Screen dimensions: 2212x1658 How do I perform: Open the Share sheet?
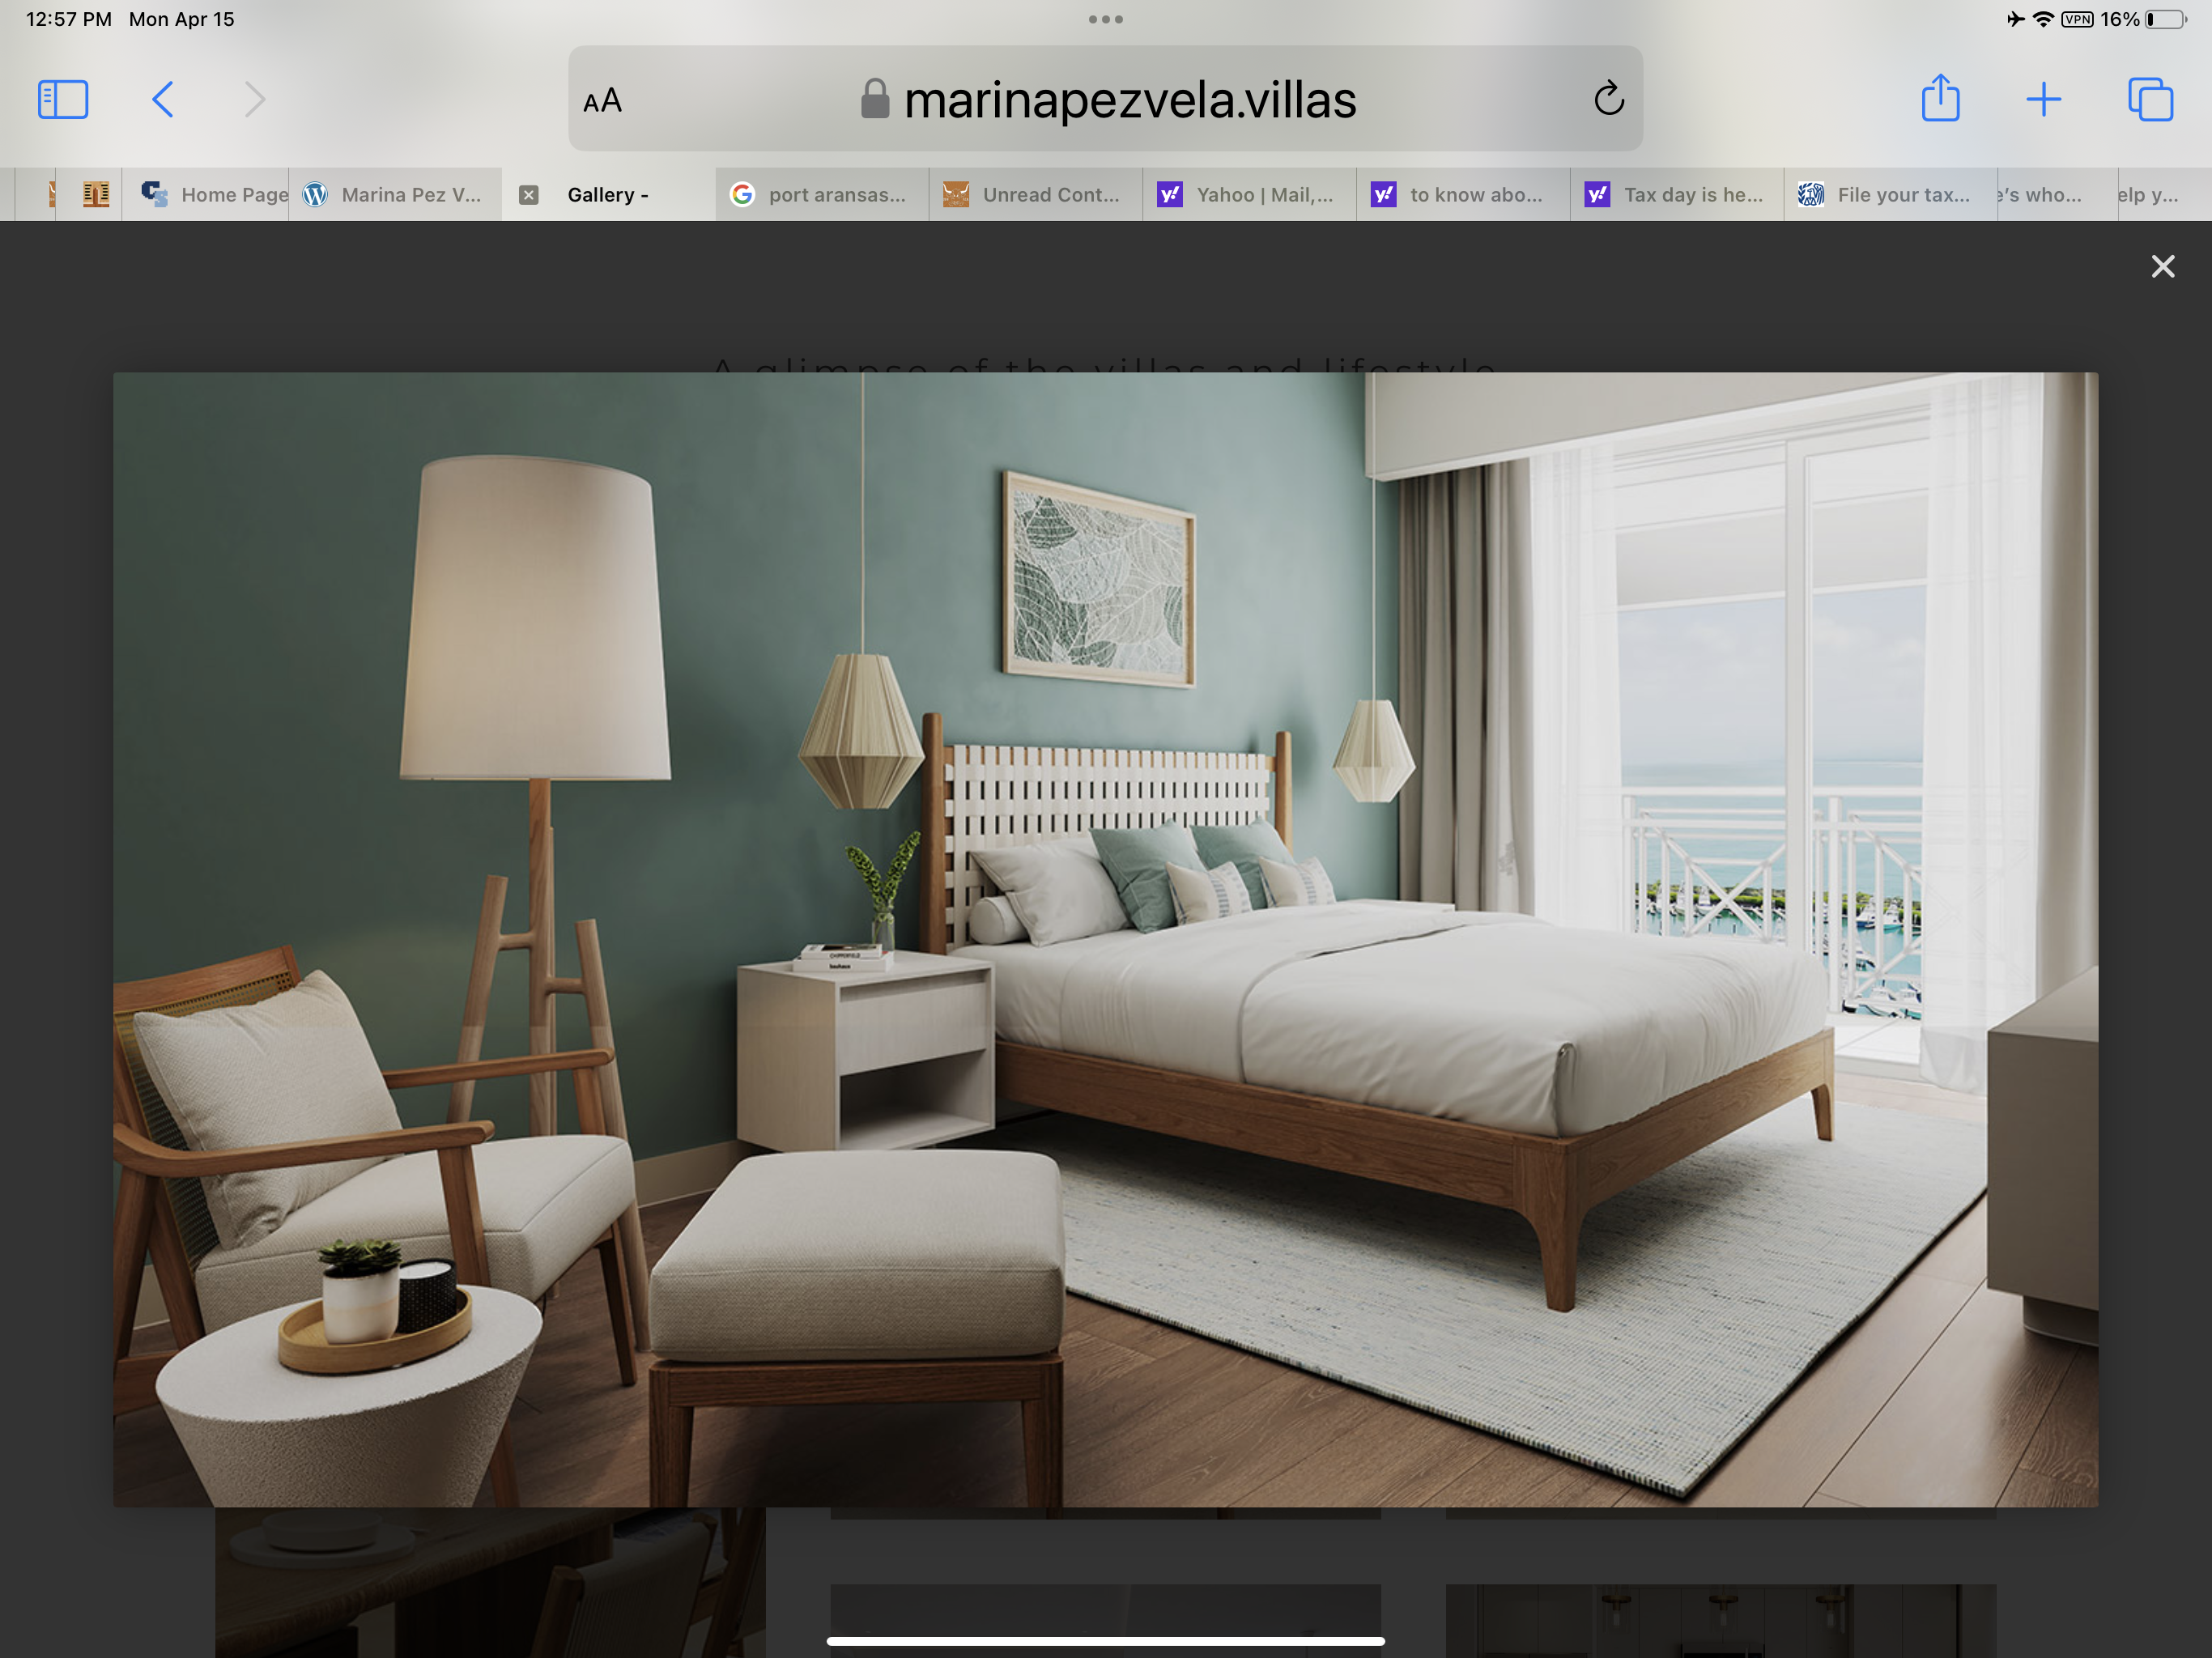tap(1940, 99)
